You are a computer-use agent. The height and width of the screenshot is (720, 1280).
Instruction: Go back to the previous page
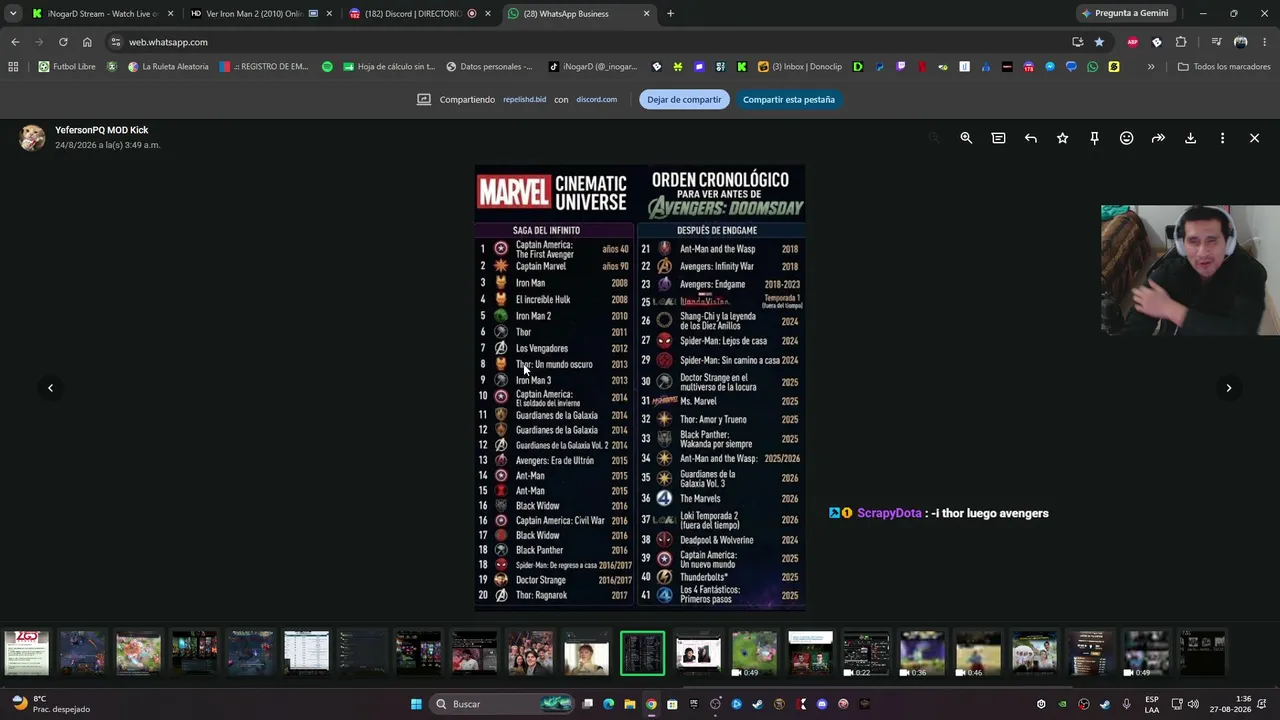(15, 42)
